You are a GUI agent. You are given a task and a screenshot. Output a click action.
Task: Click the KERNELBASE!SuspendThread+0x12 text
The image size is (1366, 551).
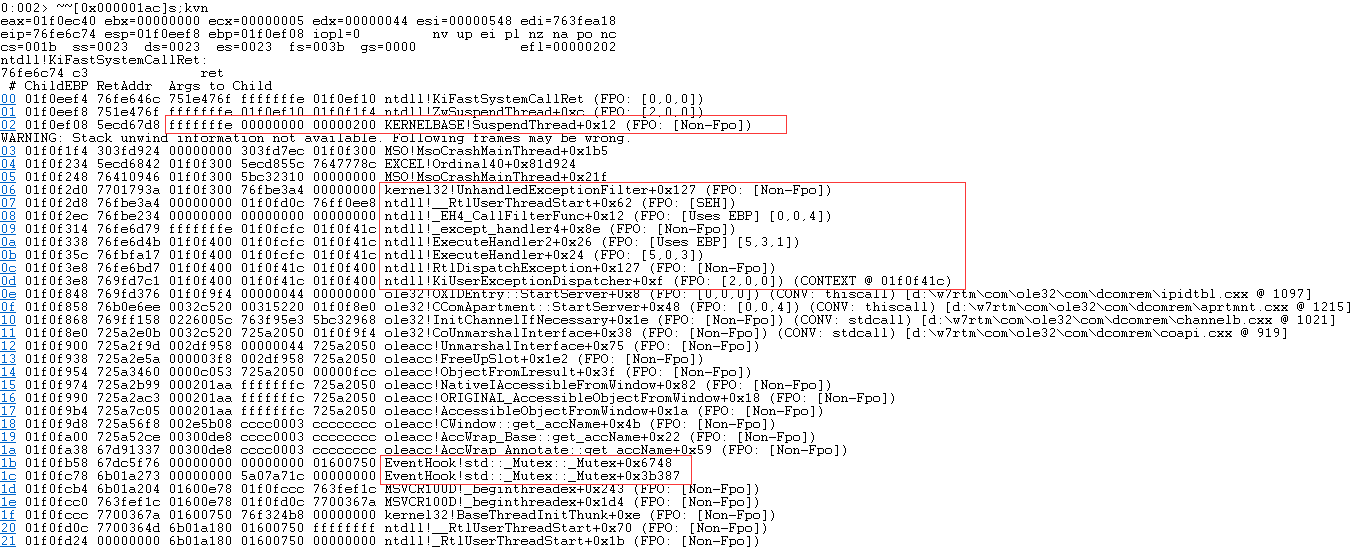click(x=500, y=124)
